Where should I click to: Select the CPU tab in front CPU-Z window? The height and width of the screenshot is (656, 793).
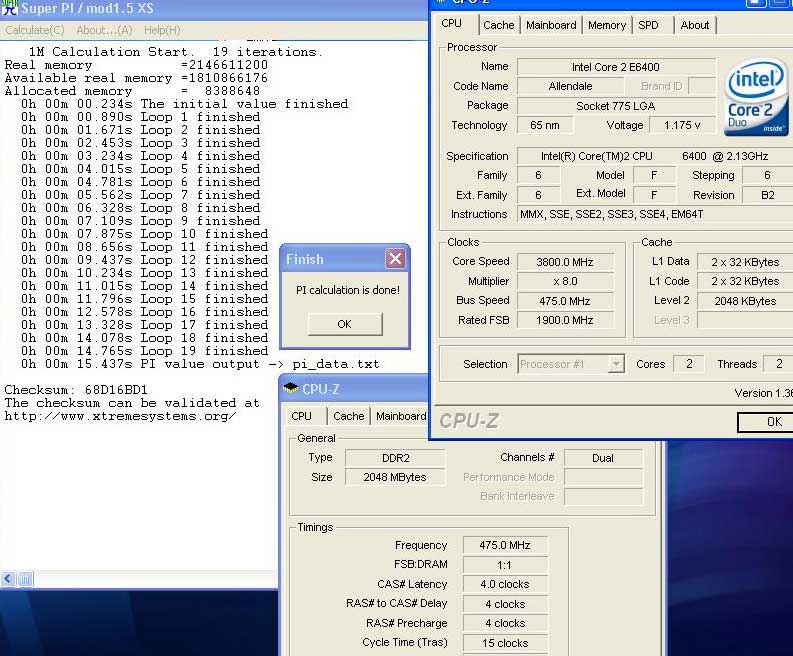[452, 24]
